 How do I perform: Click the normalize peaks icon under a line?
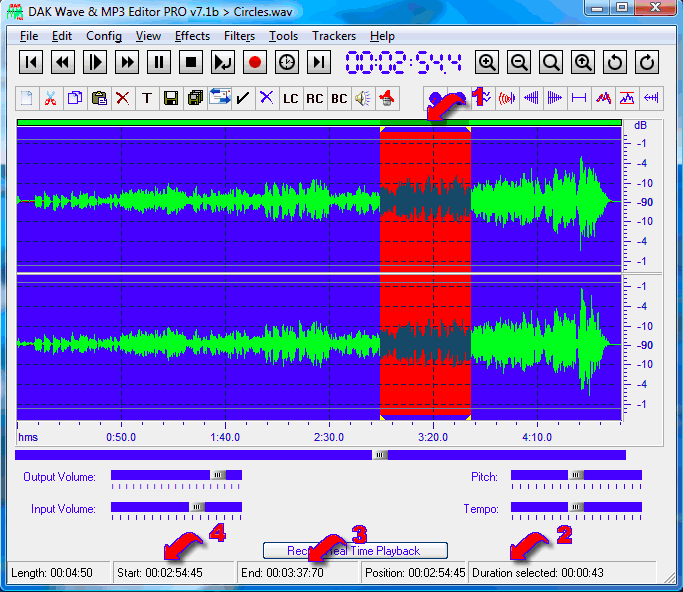point(627,98)
